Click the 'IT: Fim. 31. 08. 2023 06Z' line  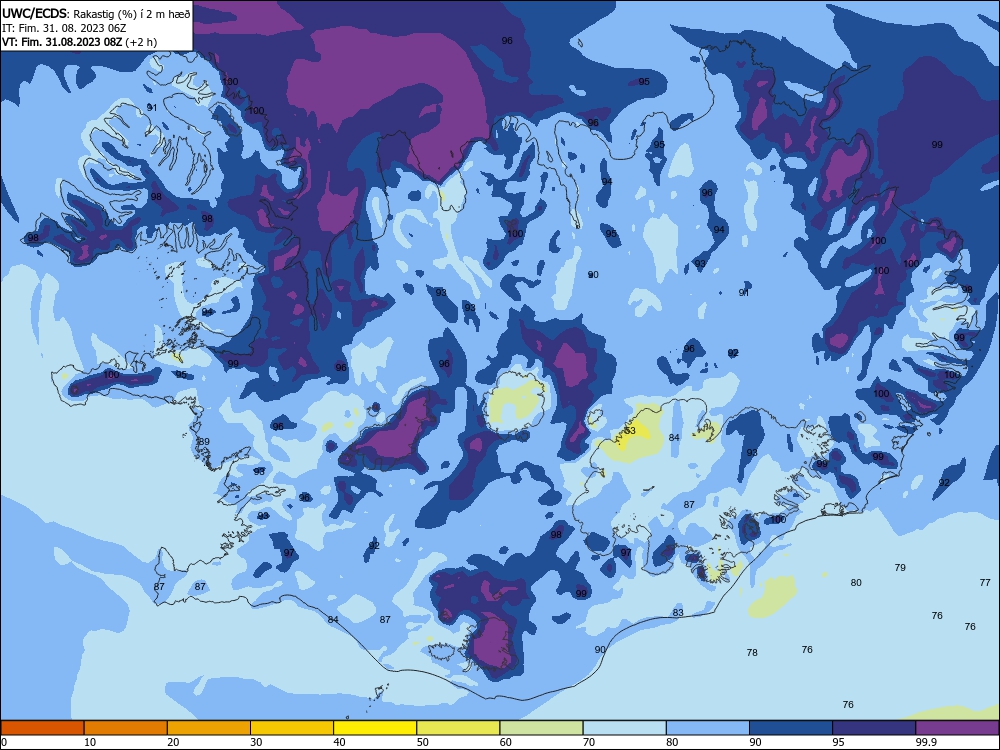coord(64,28)
